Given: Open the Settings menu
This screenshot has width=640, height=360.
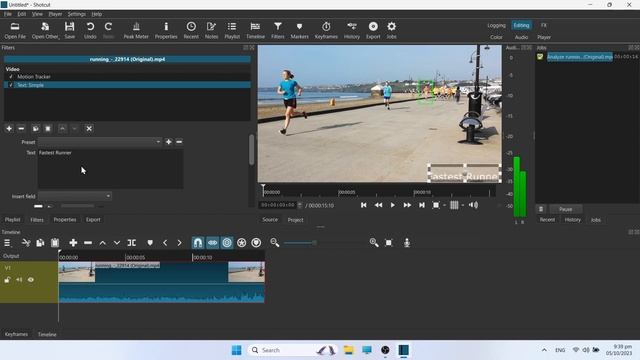Looking at the screenshot, I should (77, 14).
